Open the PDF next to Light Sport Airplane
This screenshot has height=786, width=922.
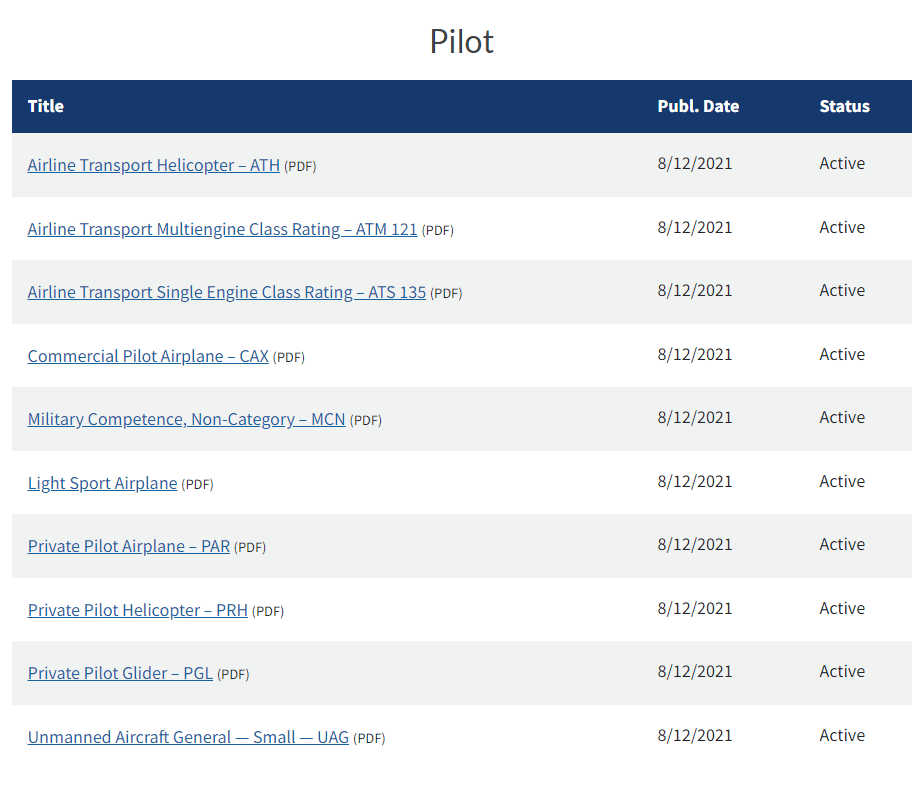coord(197,484)
